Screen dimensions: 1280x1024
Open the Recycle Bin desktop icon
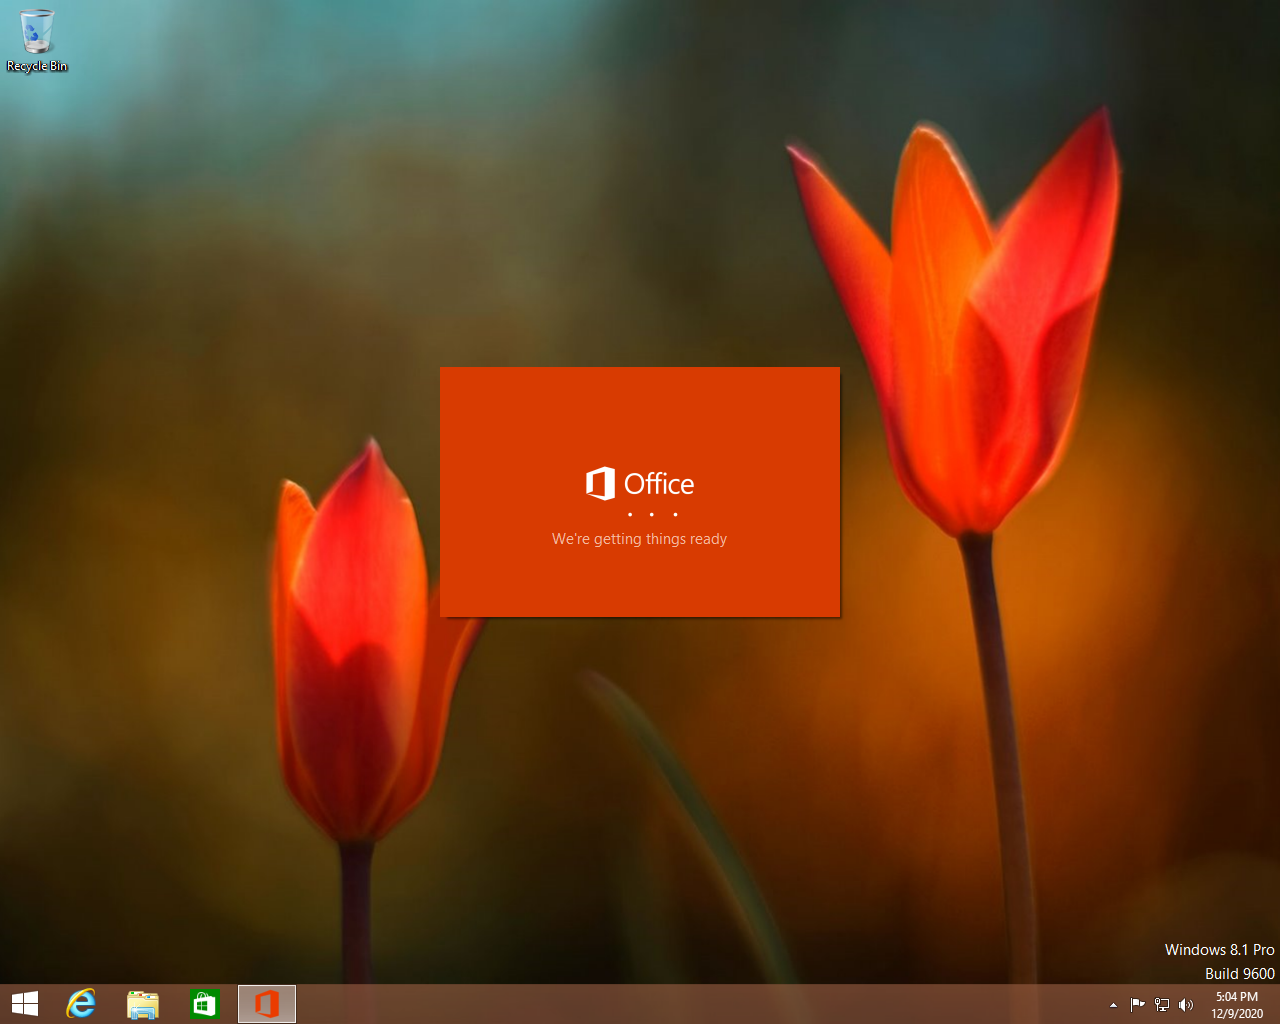click(x=37, y=40)
